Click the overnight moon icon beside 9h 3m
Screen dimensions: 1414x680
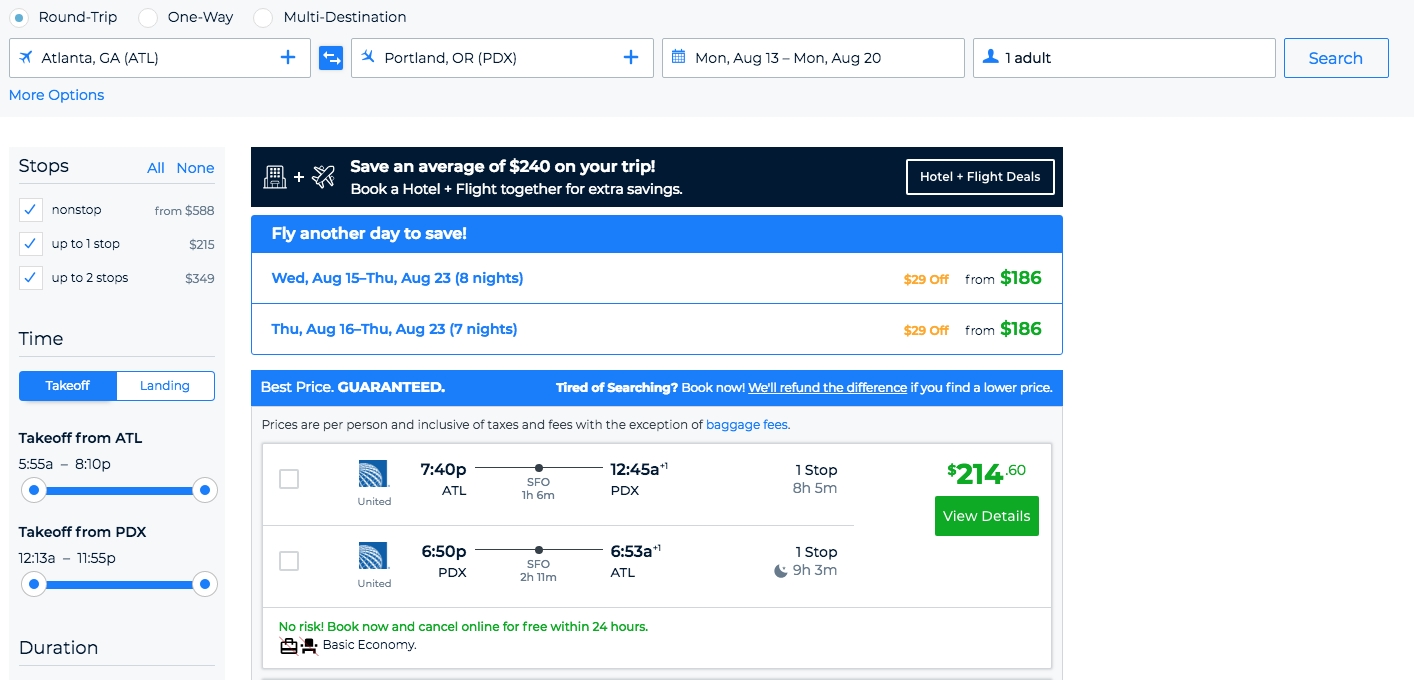(x=780, y=571)
